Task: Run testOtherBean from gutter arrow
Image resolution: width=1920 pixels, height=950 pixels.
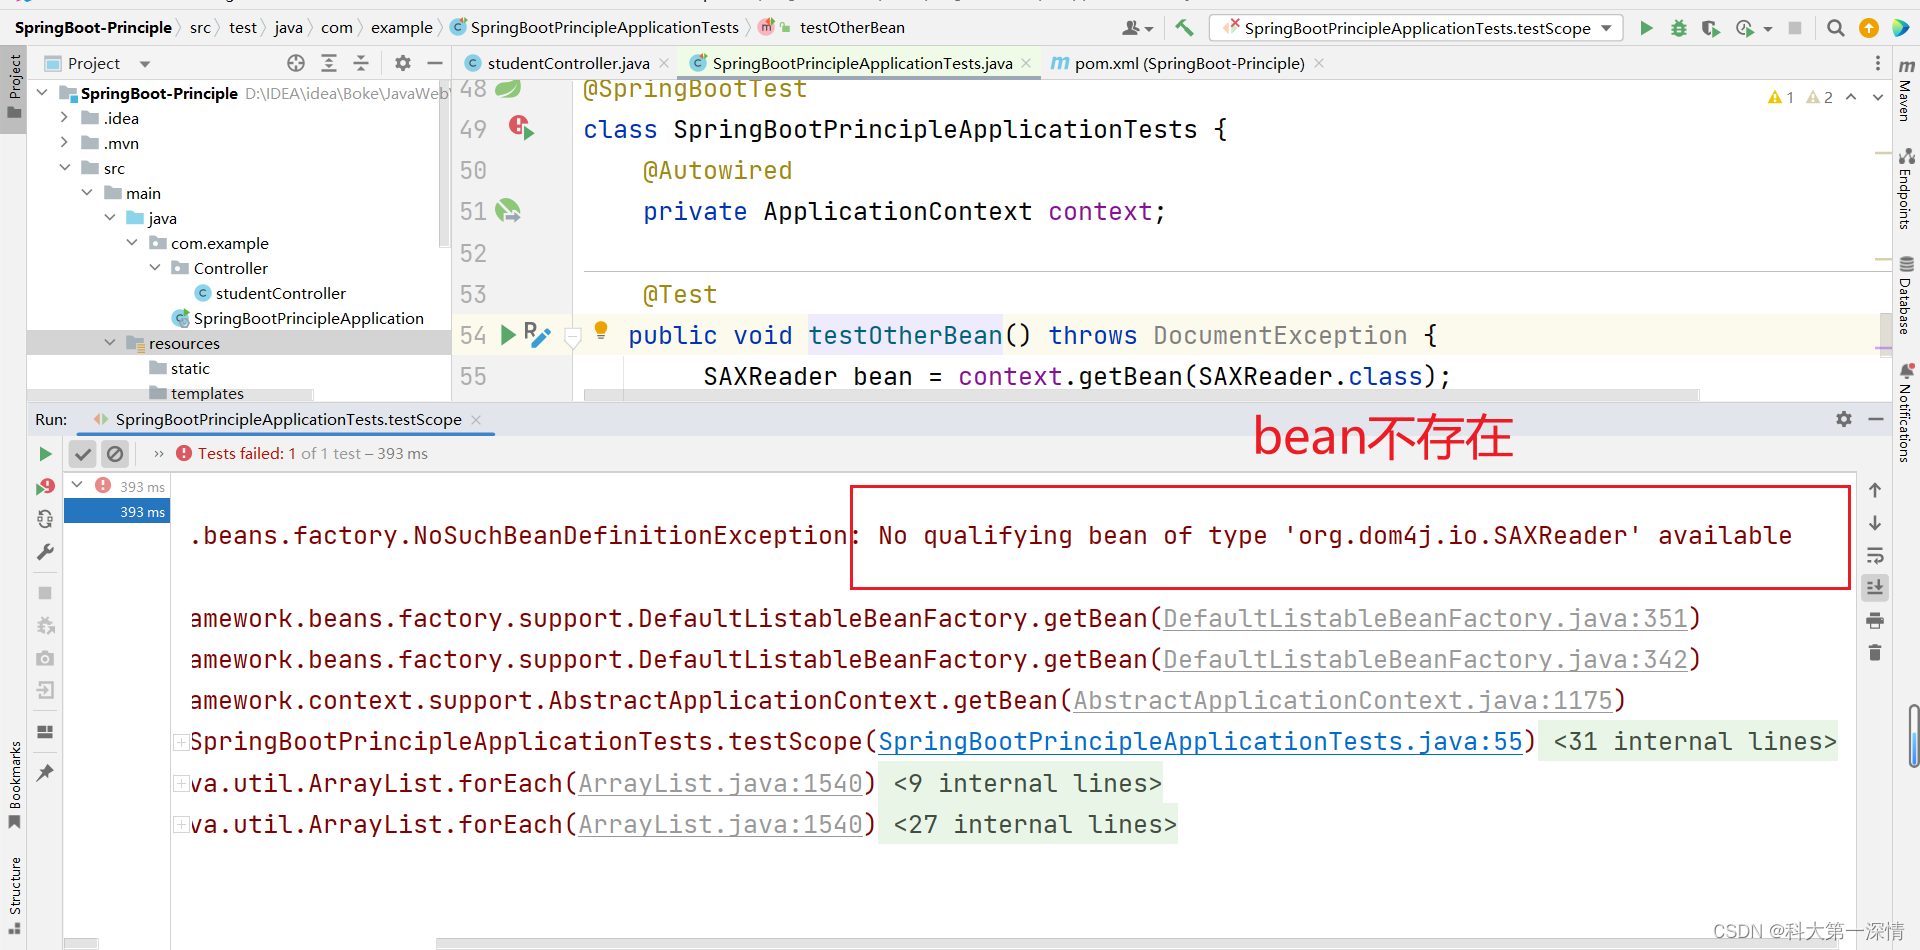Action: (508, 335)
